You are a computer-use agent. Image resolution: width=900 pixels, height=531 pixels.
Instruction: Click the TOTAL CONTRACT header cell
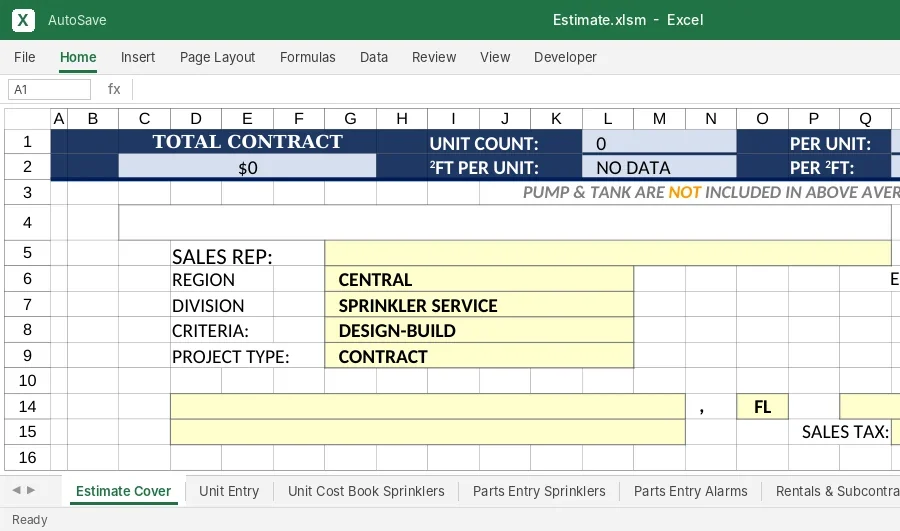247,141
